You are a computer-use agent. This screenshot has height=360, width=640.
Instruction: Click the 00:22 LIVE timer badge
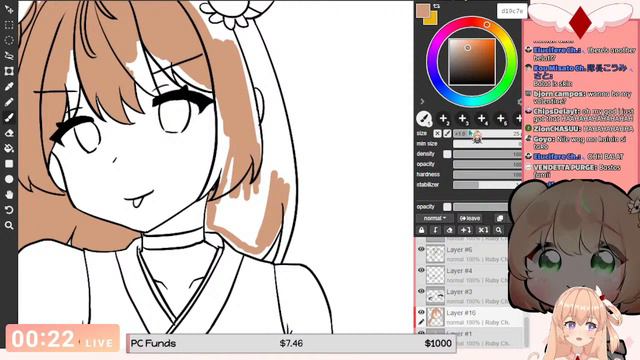pyautogui.click(x=62, y=338)
